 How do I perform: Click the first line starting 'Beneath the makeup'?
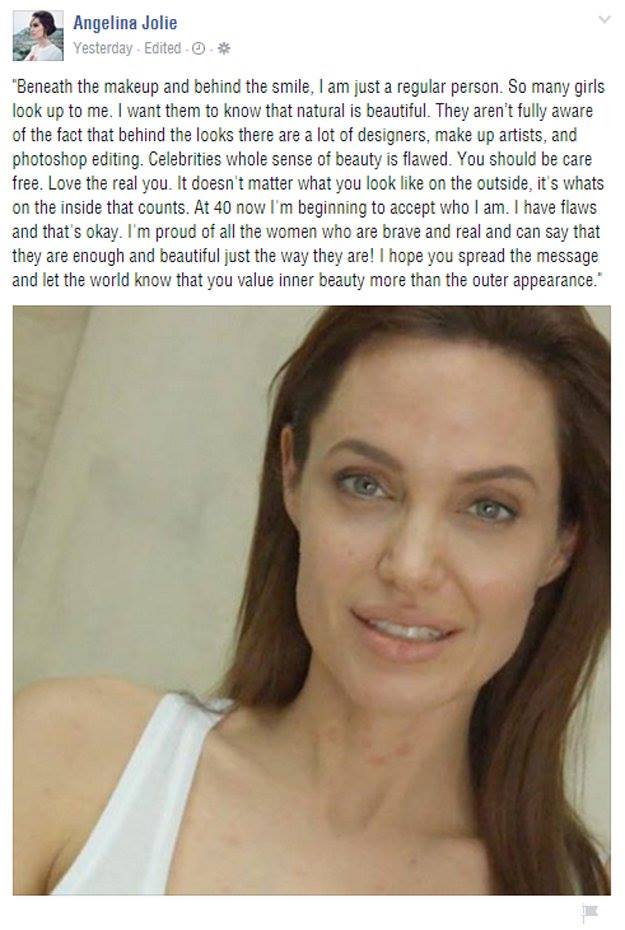pyautogui.click(x=308, y=87)
